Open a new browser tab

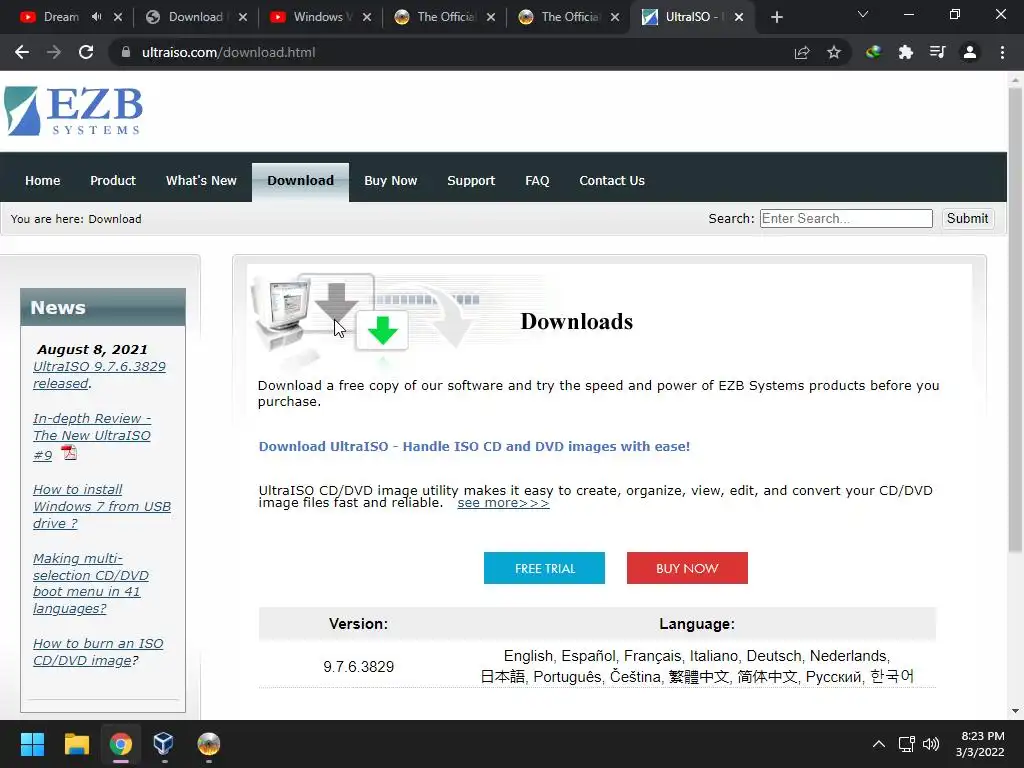[x=776, y=17]
